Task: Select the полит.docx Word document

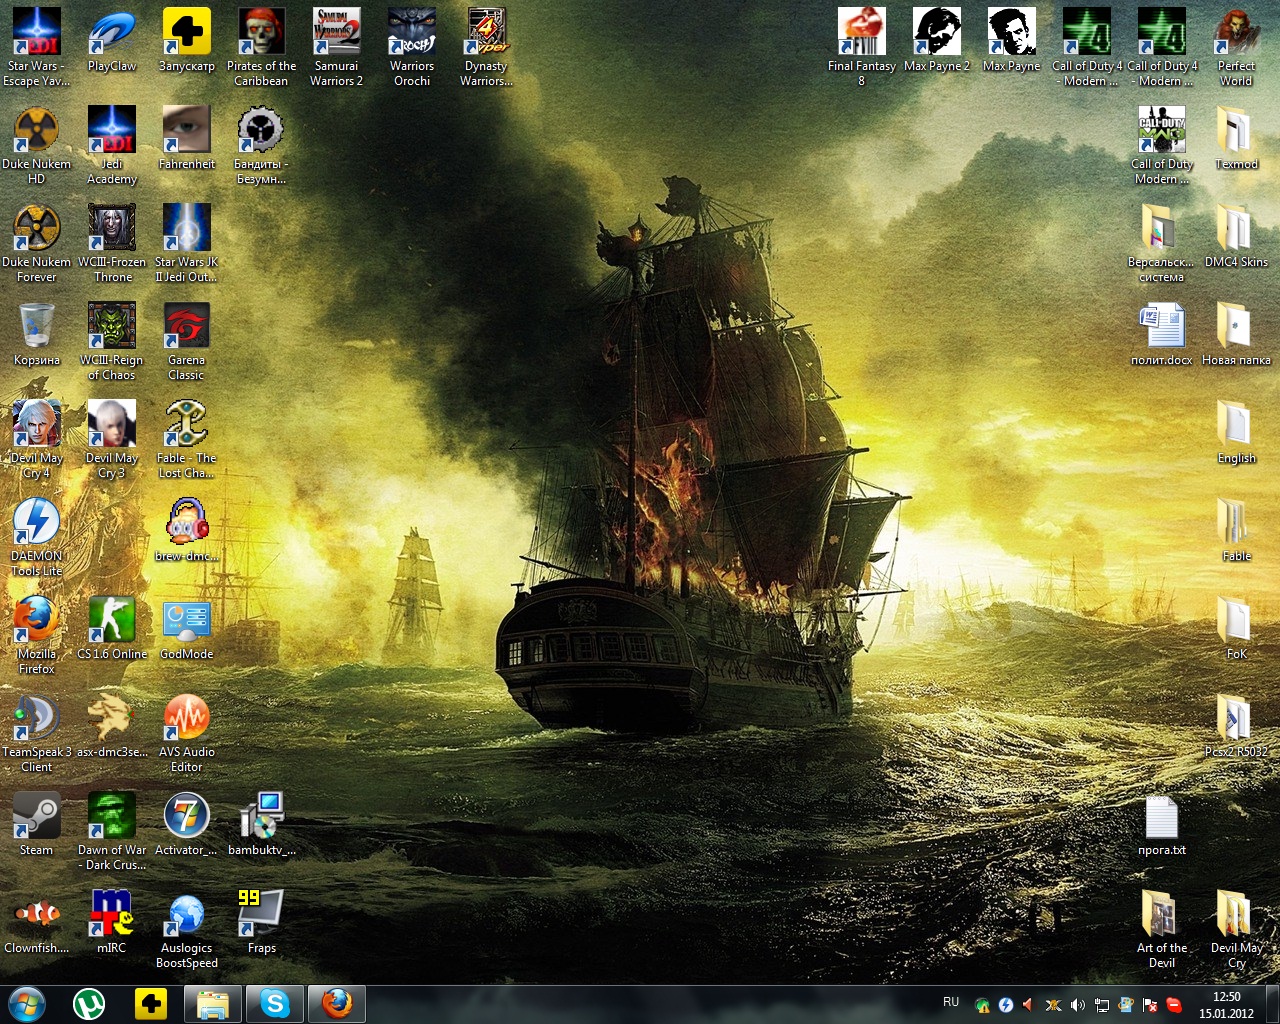Action: [1161, 328]
